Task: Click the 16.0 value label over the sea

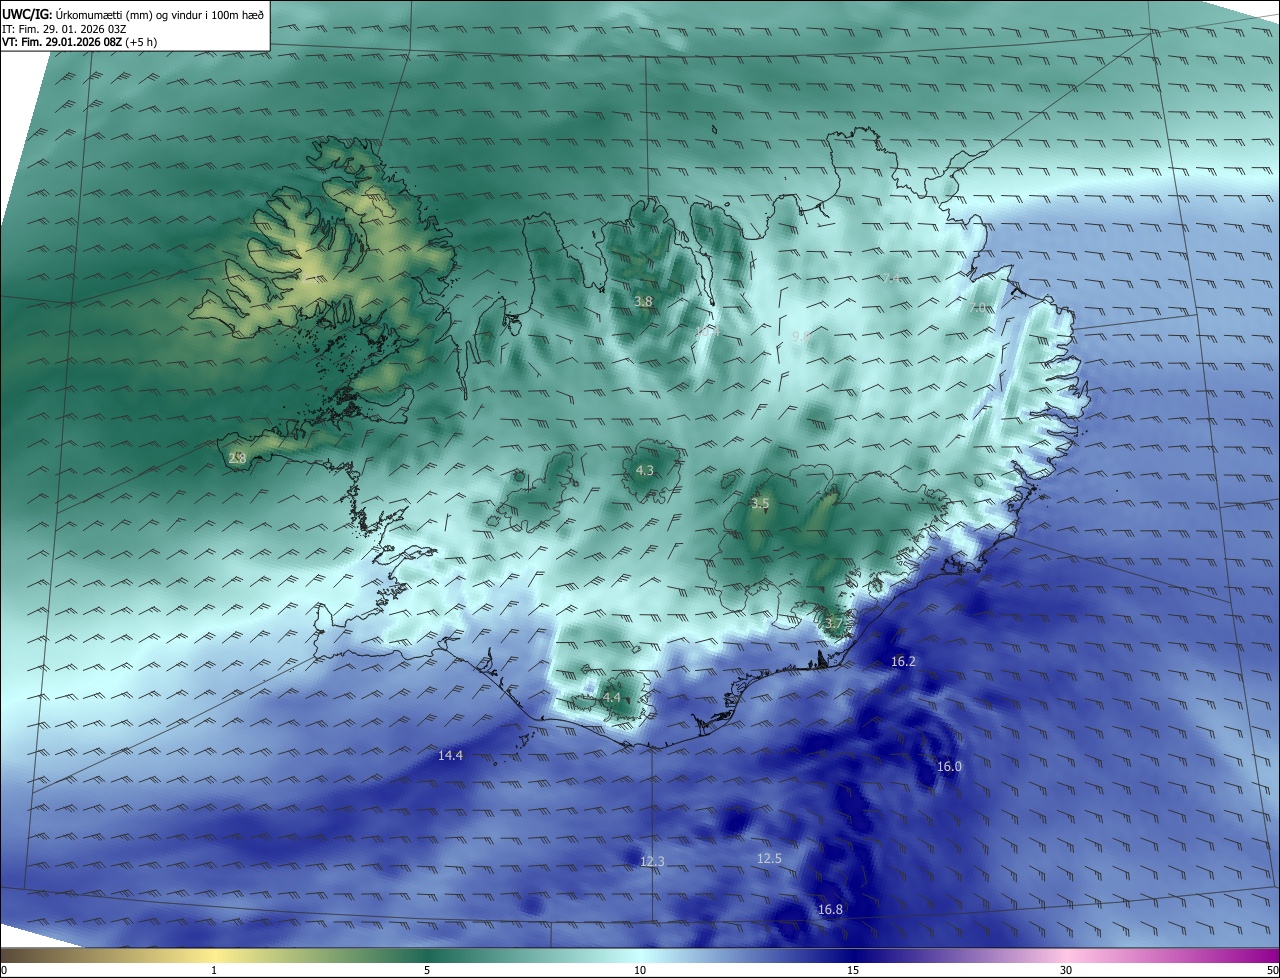Action: click(949, 767)
